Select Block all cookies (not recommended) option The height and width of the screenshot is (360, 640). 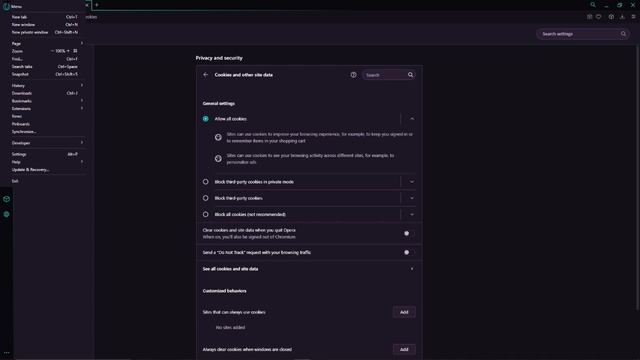pos(206,214)
